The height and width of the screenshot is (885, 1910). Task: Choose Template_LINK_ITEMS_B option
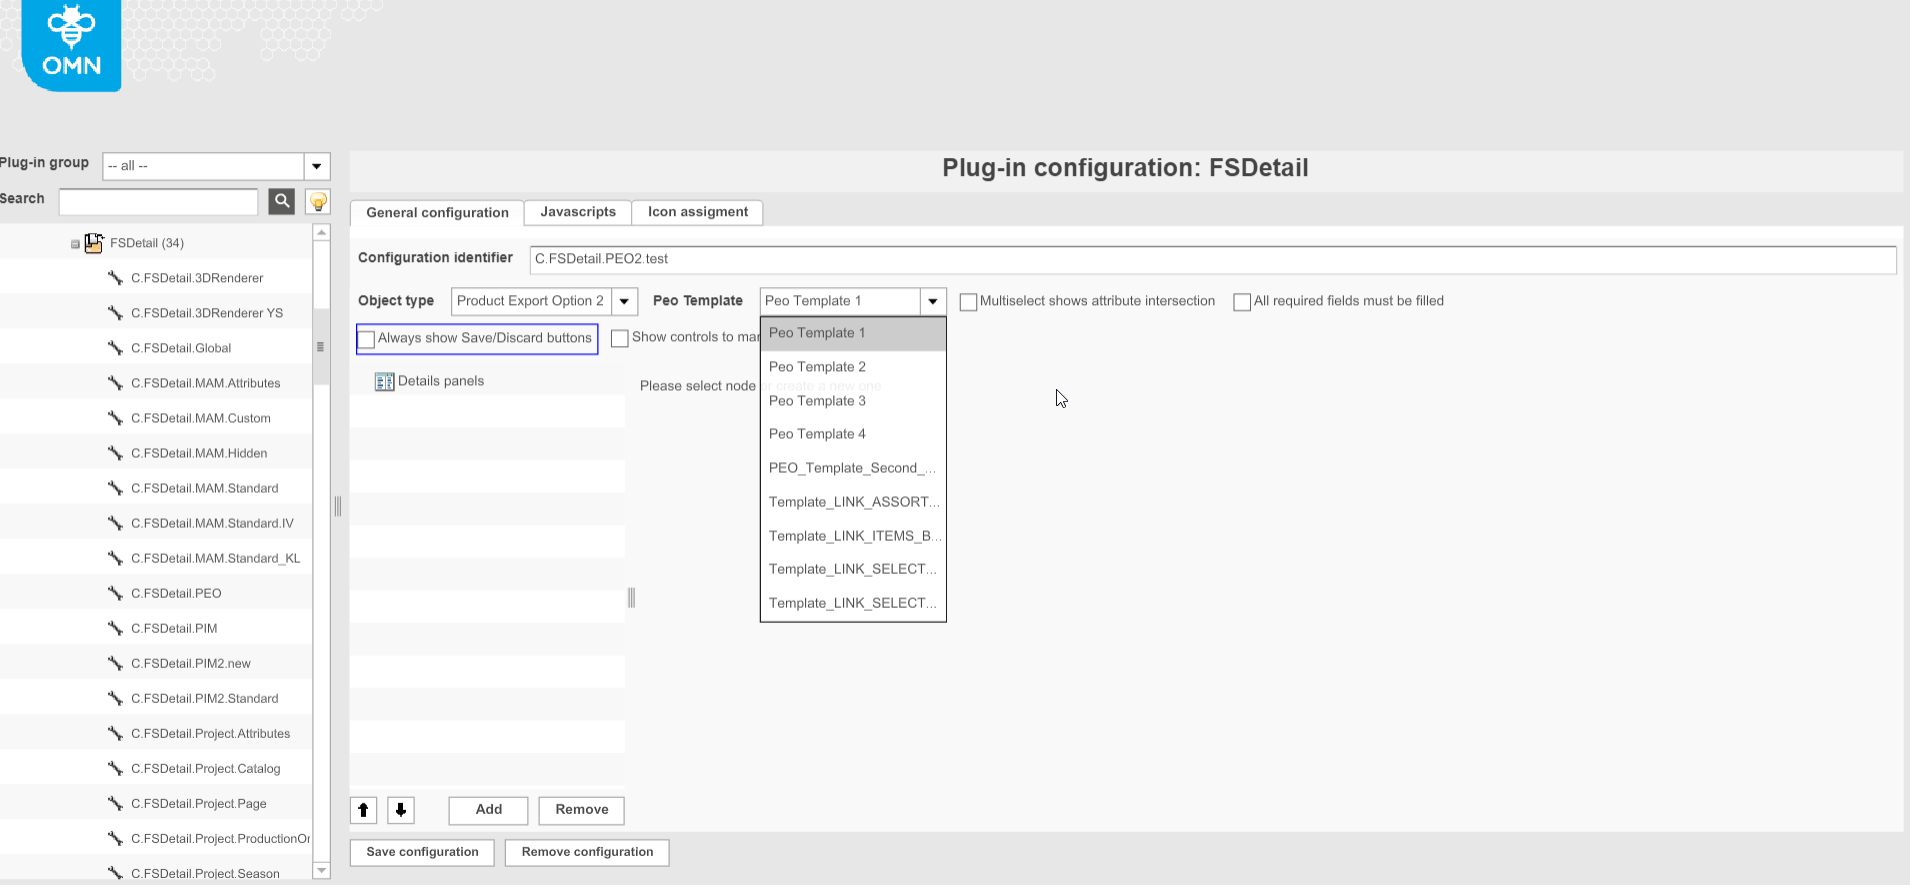[x=853, y=536]
